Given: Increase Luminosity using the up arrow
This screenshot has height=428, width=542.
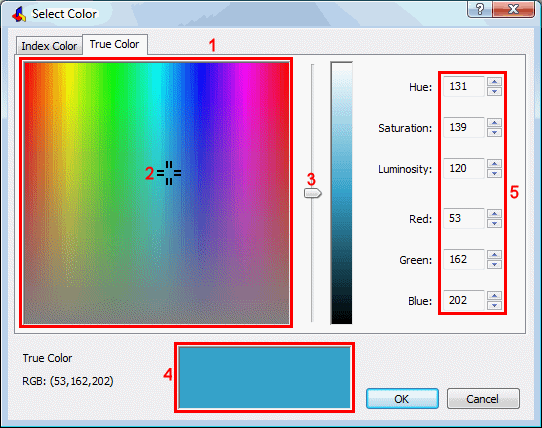Looking at the screenshot, I should point(494,164).
